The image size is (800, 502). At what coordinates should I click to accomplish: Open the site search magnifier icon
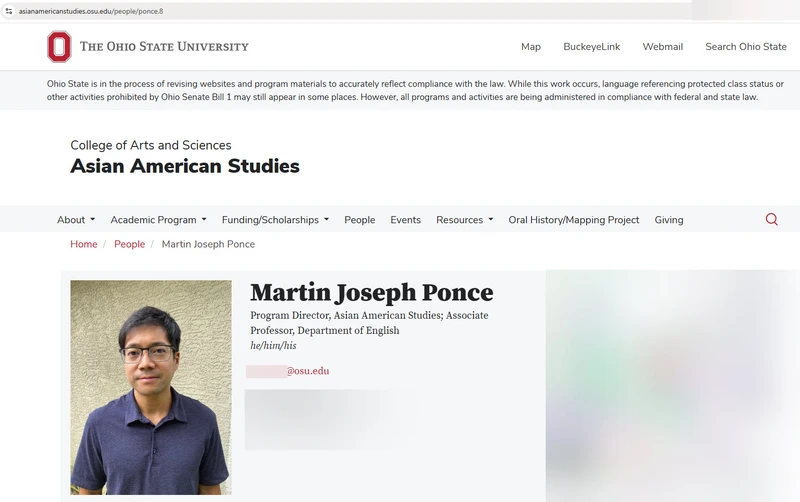click(771, 219)
